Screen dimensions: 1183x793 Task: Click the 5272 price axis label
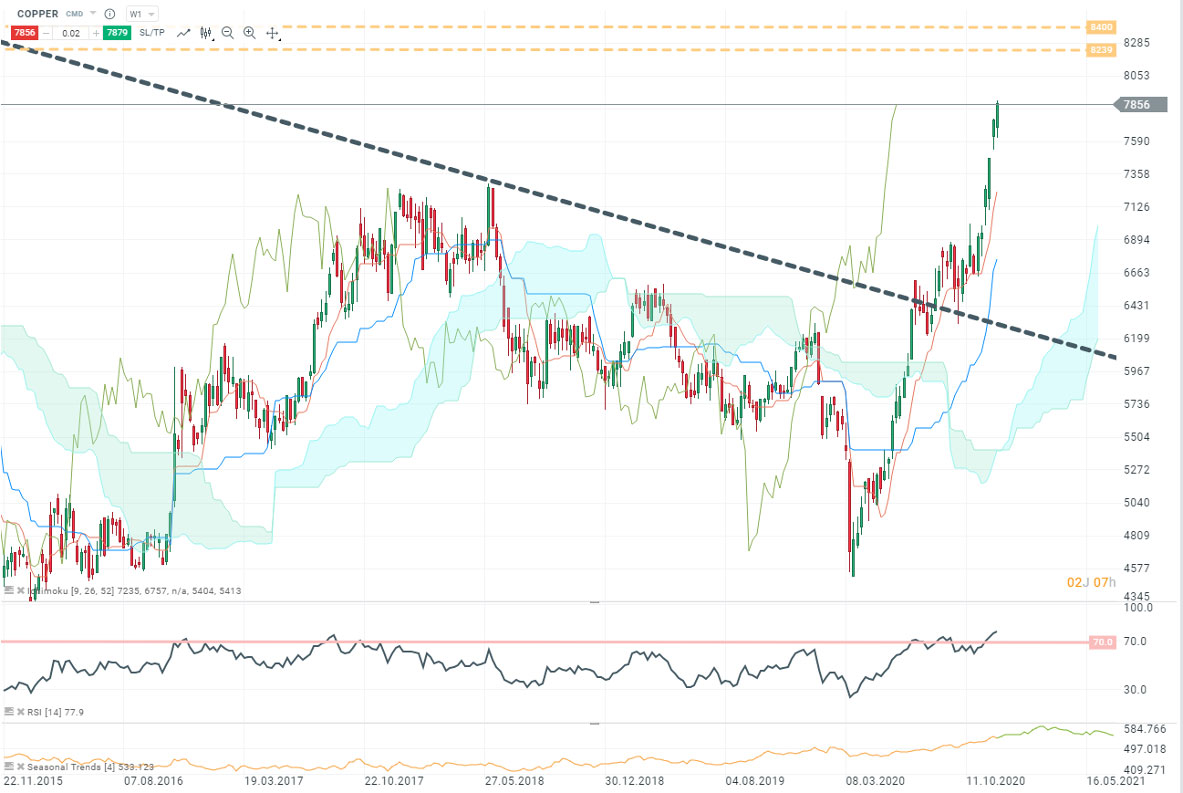pyautogui.click(x=1136, y=469)
